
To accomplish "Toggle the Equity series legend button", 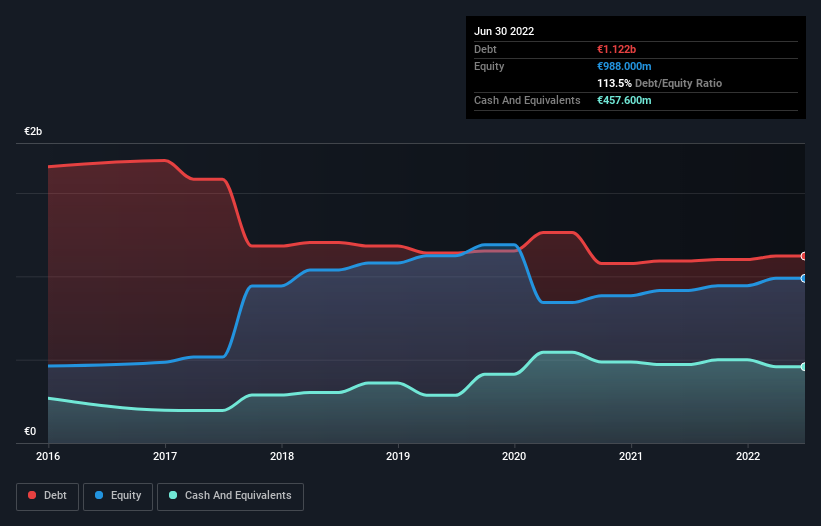I will [x=118, y=496].
